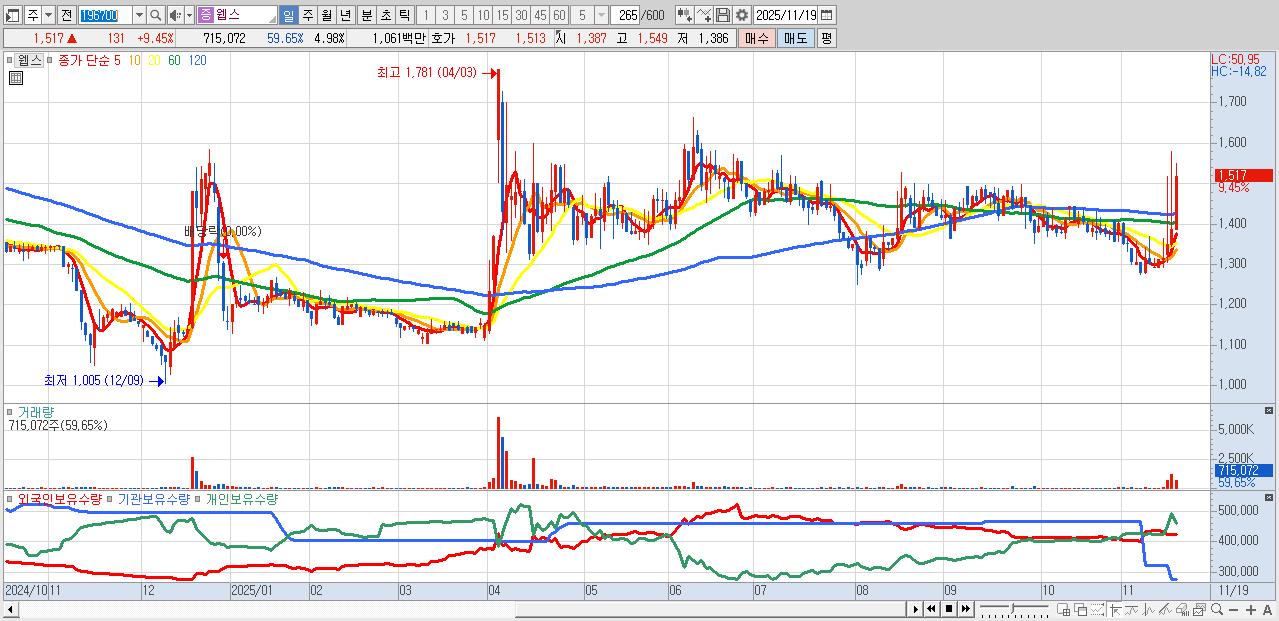
Task: Click the chart replay play button
Action: 915,609
